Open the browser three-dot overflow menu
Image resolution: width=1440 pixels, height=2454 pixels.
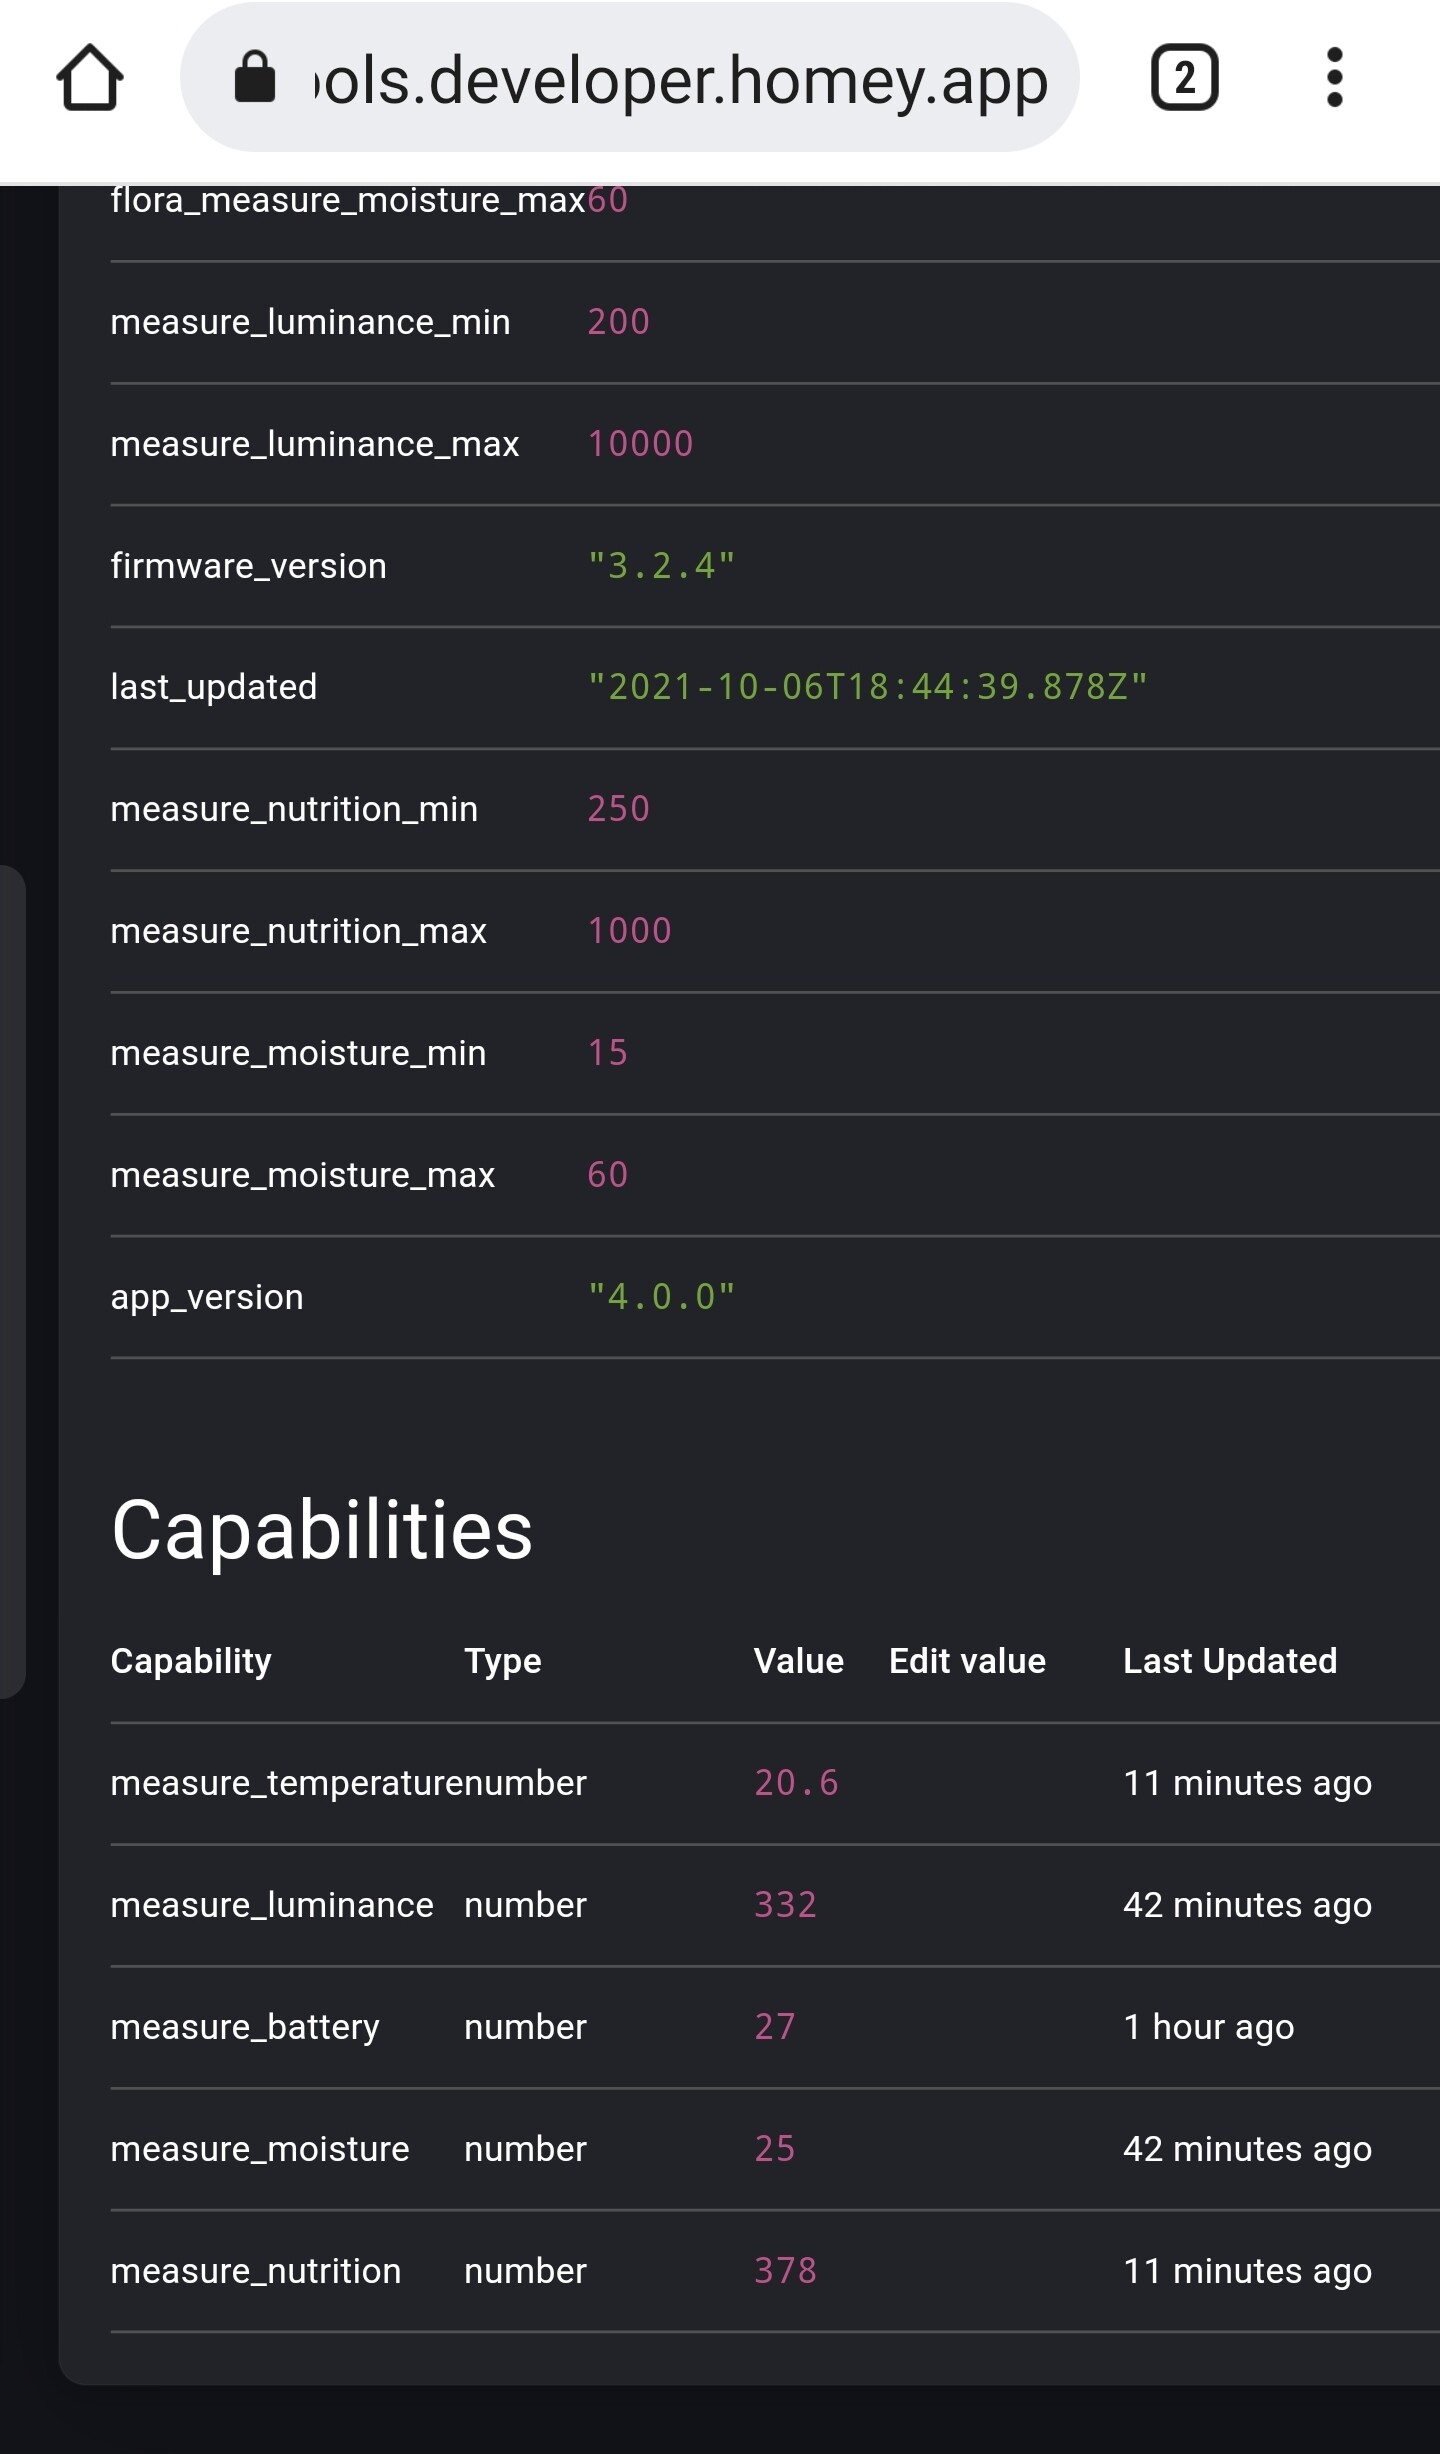pyautogui.click(x=1334, y=78)
